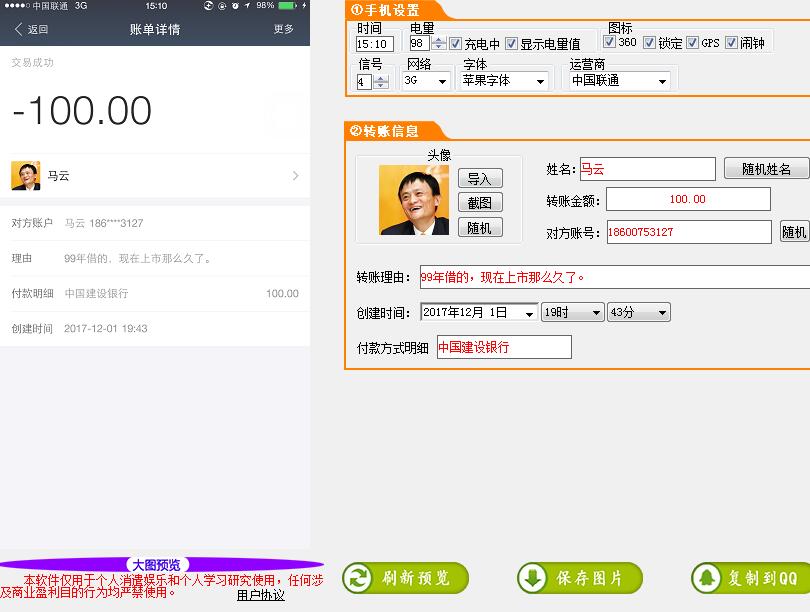Click the 对方账号 input field
Image resolution: width=810 pixels, height=612 pixels.
689,232
